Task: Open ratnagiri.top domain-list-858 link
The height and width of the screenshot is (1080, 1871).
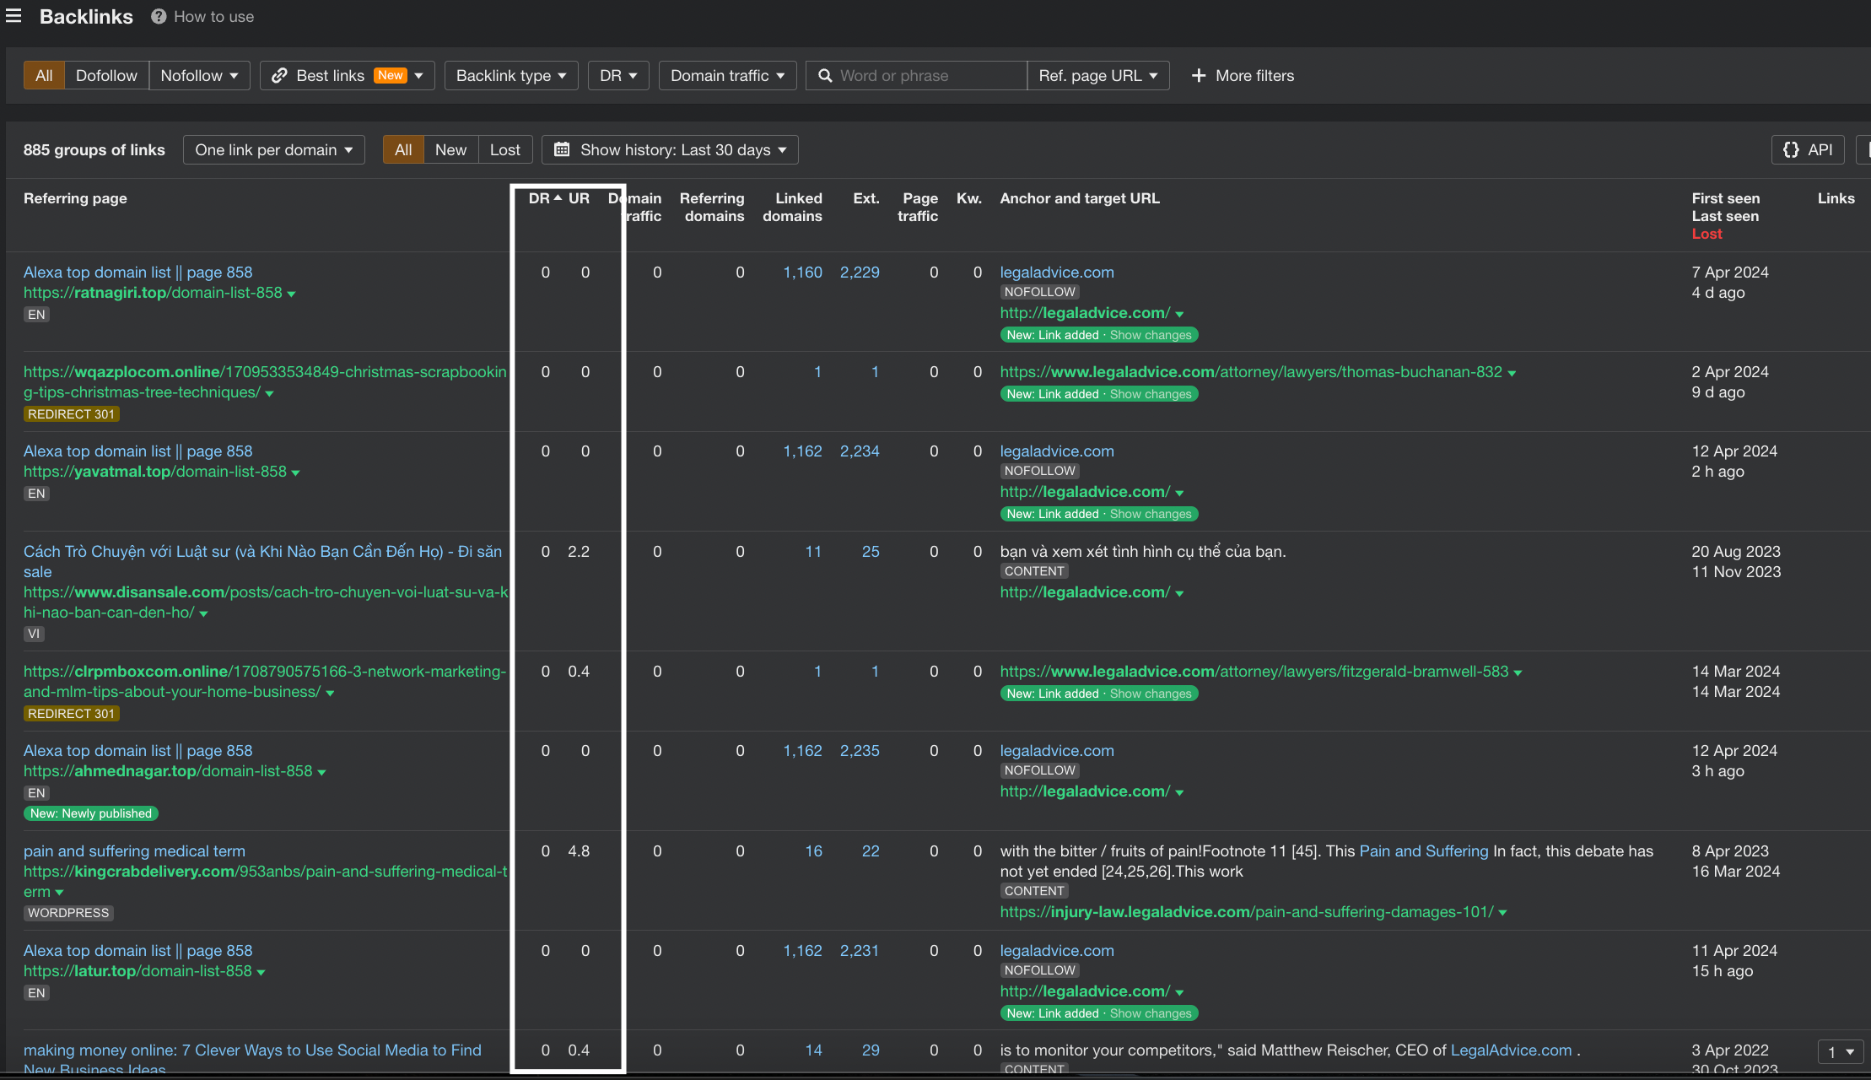Action: coord(153,293)
